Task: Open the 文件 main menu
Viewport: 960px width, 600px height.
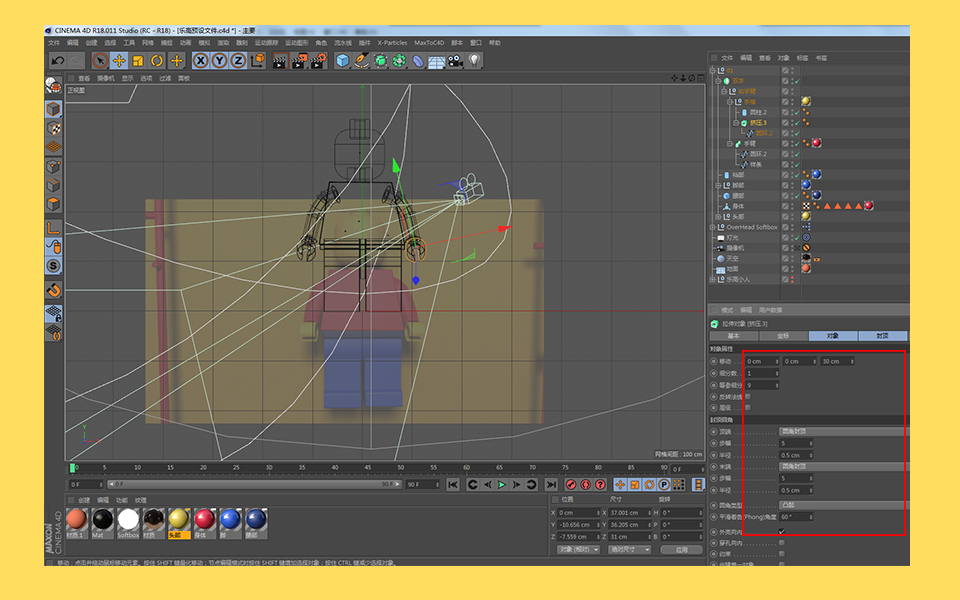Action: tap(54, 43)
